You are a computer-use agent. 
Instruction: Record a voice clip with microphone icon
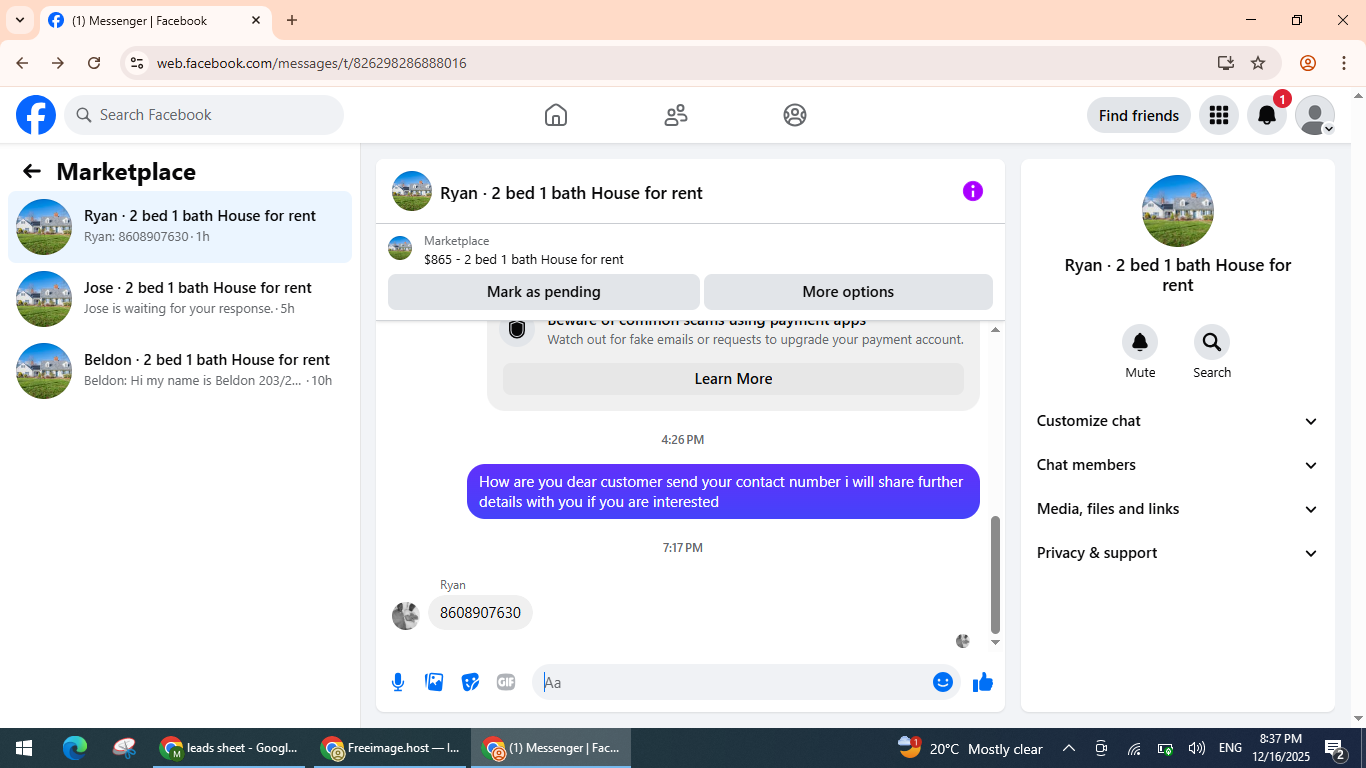point(398,682)
